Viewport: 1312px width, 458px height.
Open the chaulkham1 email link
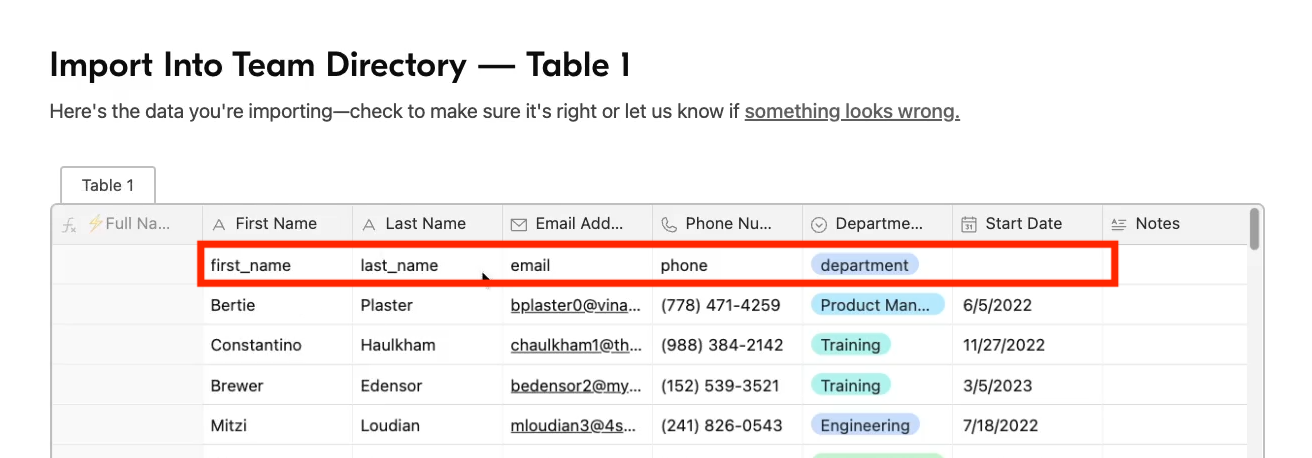[574, 345]
